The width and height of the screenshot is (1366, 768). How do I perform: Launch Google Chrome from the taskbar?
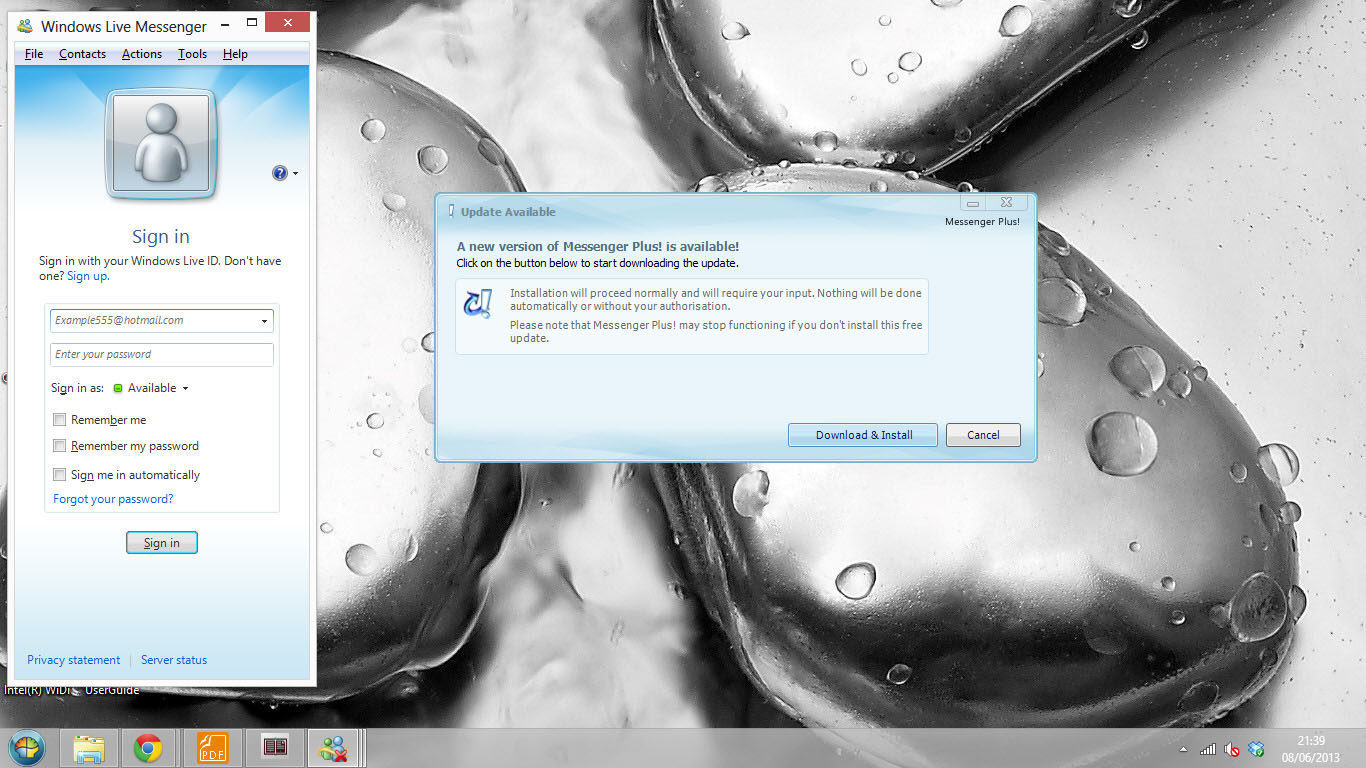point(149,748)
